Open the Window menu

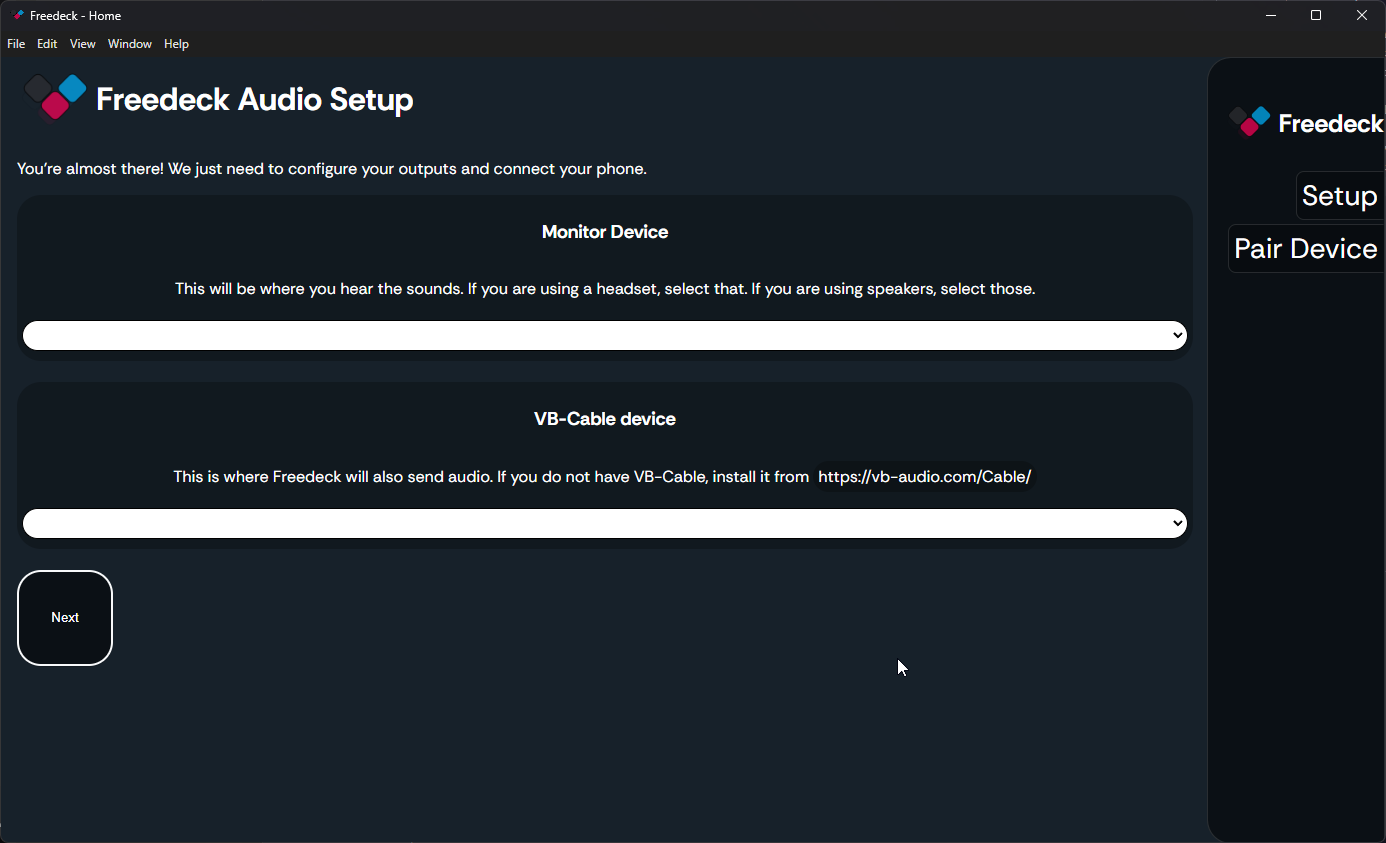(x=130, y=44)
